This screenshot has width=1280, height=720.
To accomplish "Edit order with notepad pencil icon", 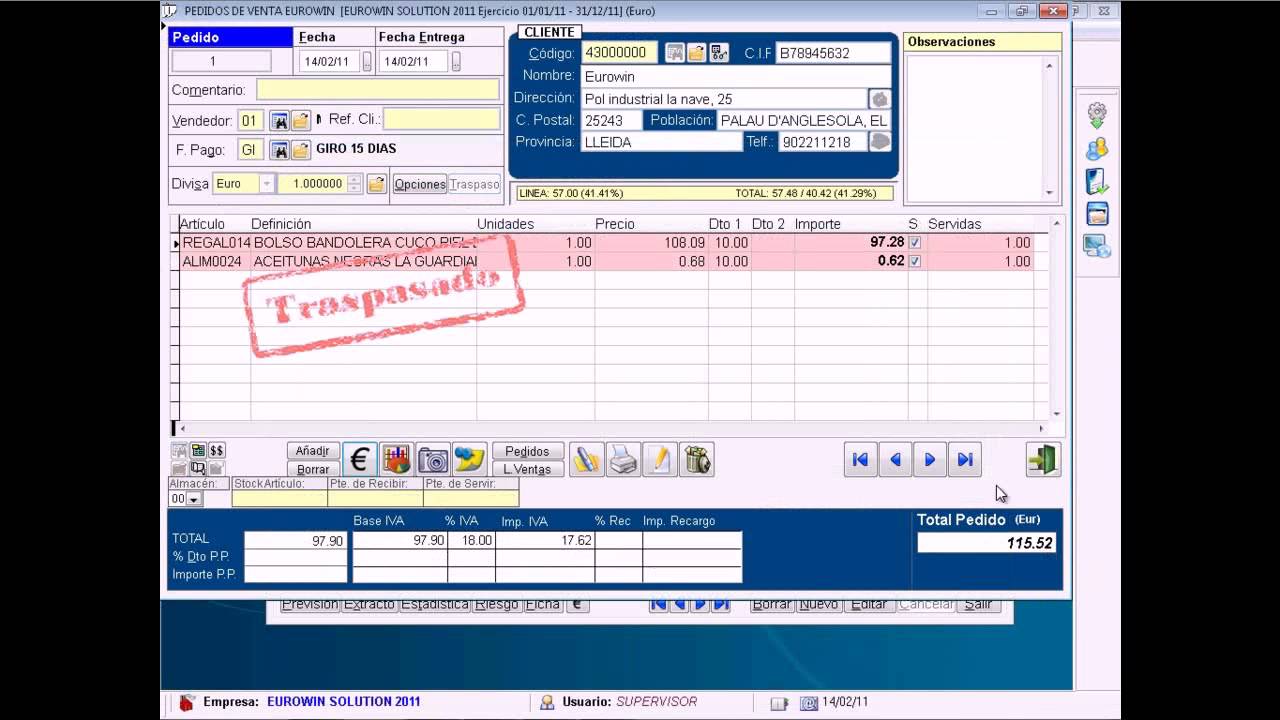I will coord(660,459).
